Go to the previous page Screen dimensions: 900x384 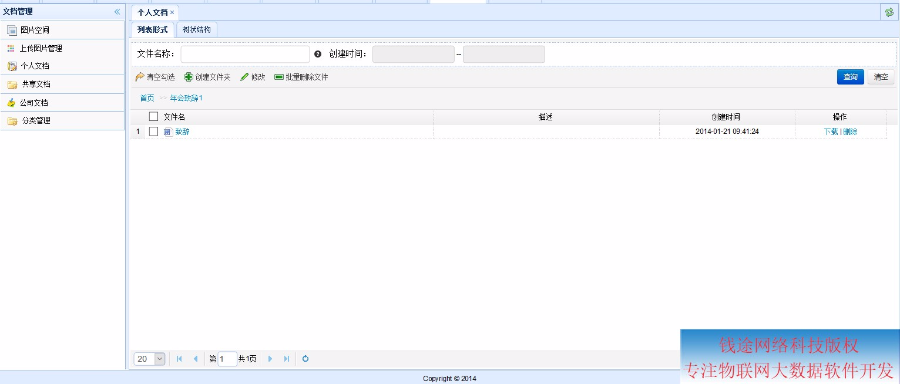(195, 359)
